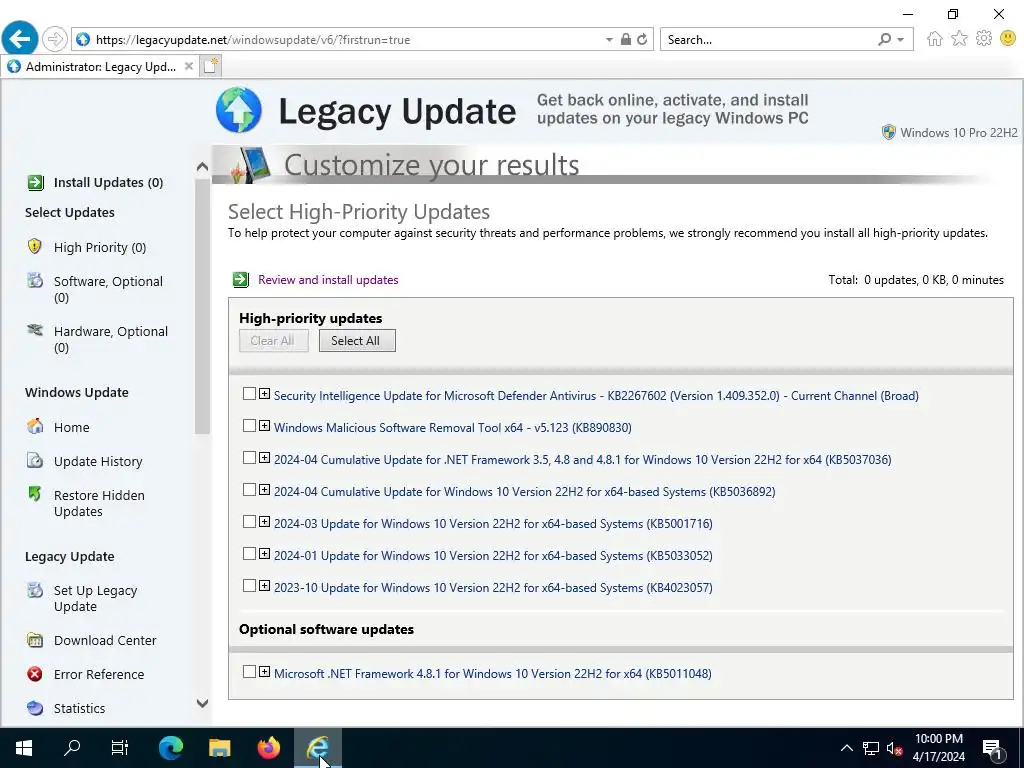
Task: Click the Install Updates green arrow icon
Action: coord(35,182)
